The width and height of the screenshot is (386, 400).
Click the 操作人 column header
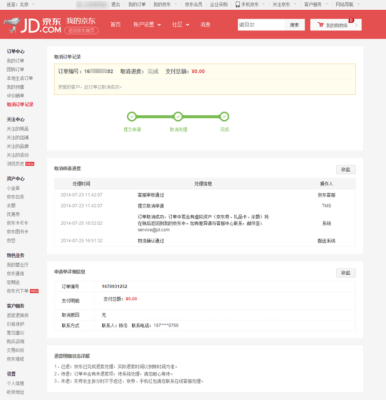click(x=326, y=184)
